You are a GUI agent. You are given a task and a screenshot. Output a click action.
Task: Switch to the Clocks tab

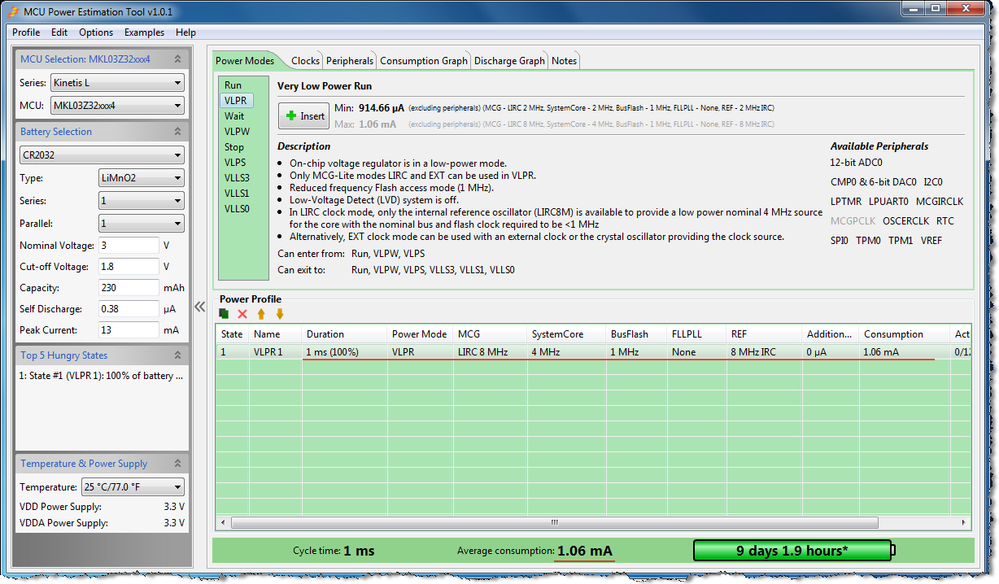coord(305,61)
